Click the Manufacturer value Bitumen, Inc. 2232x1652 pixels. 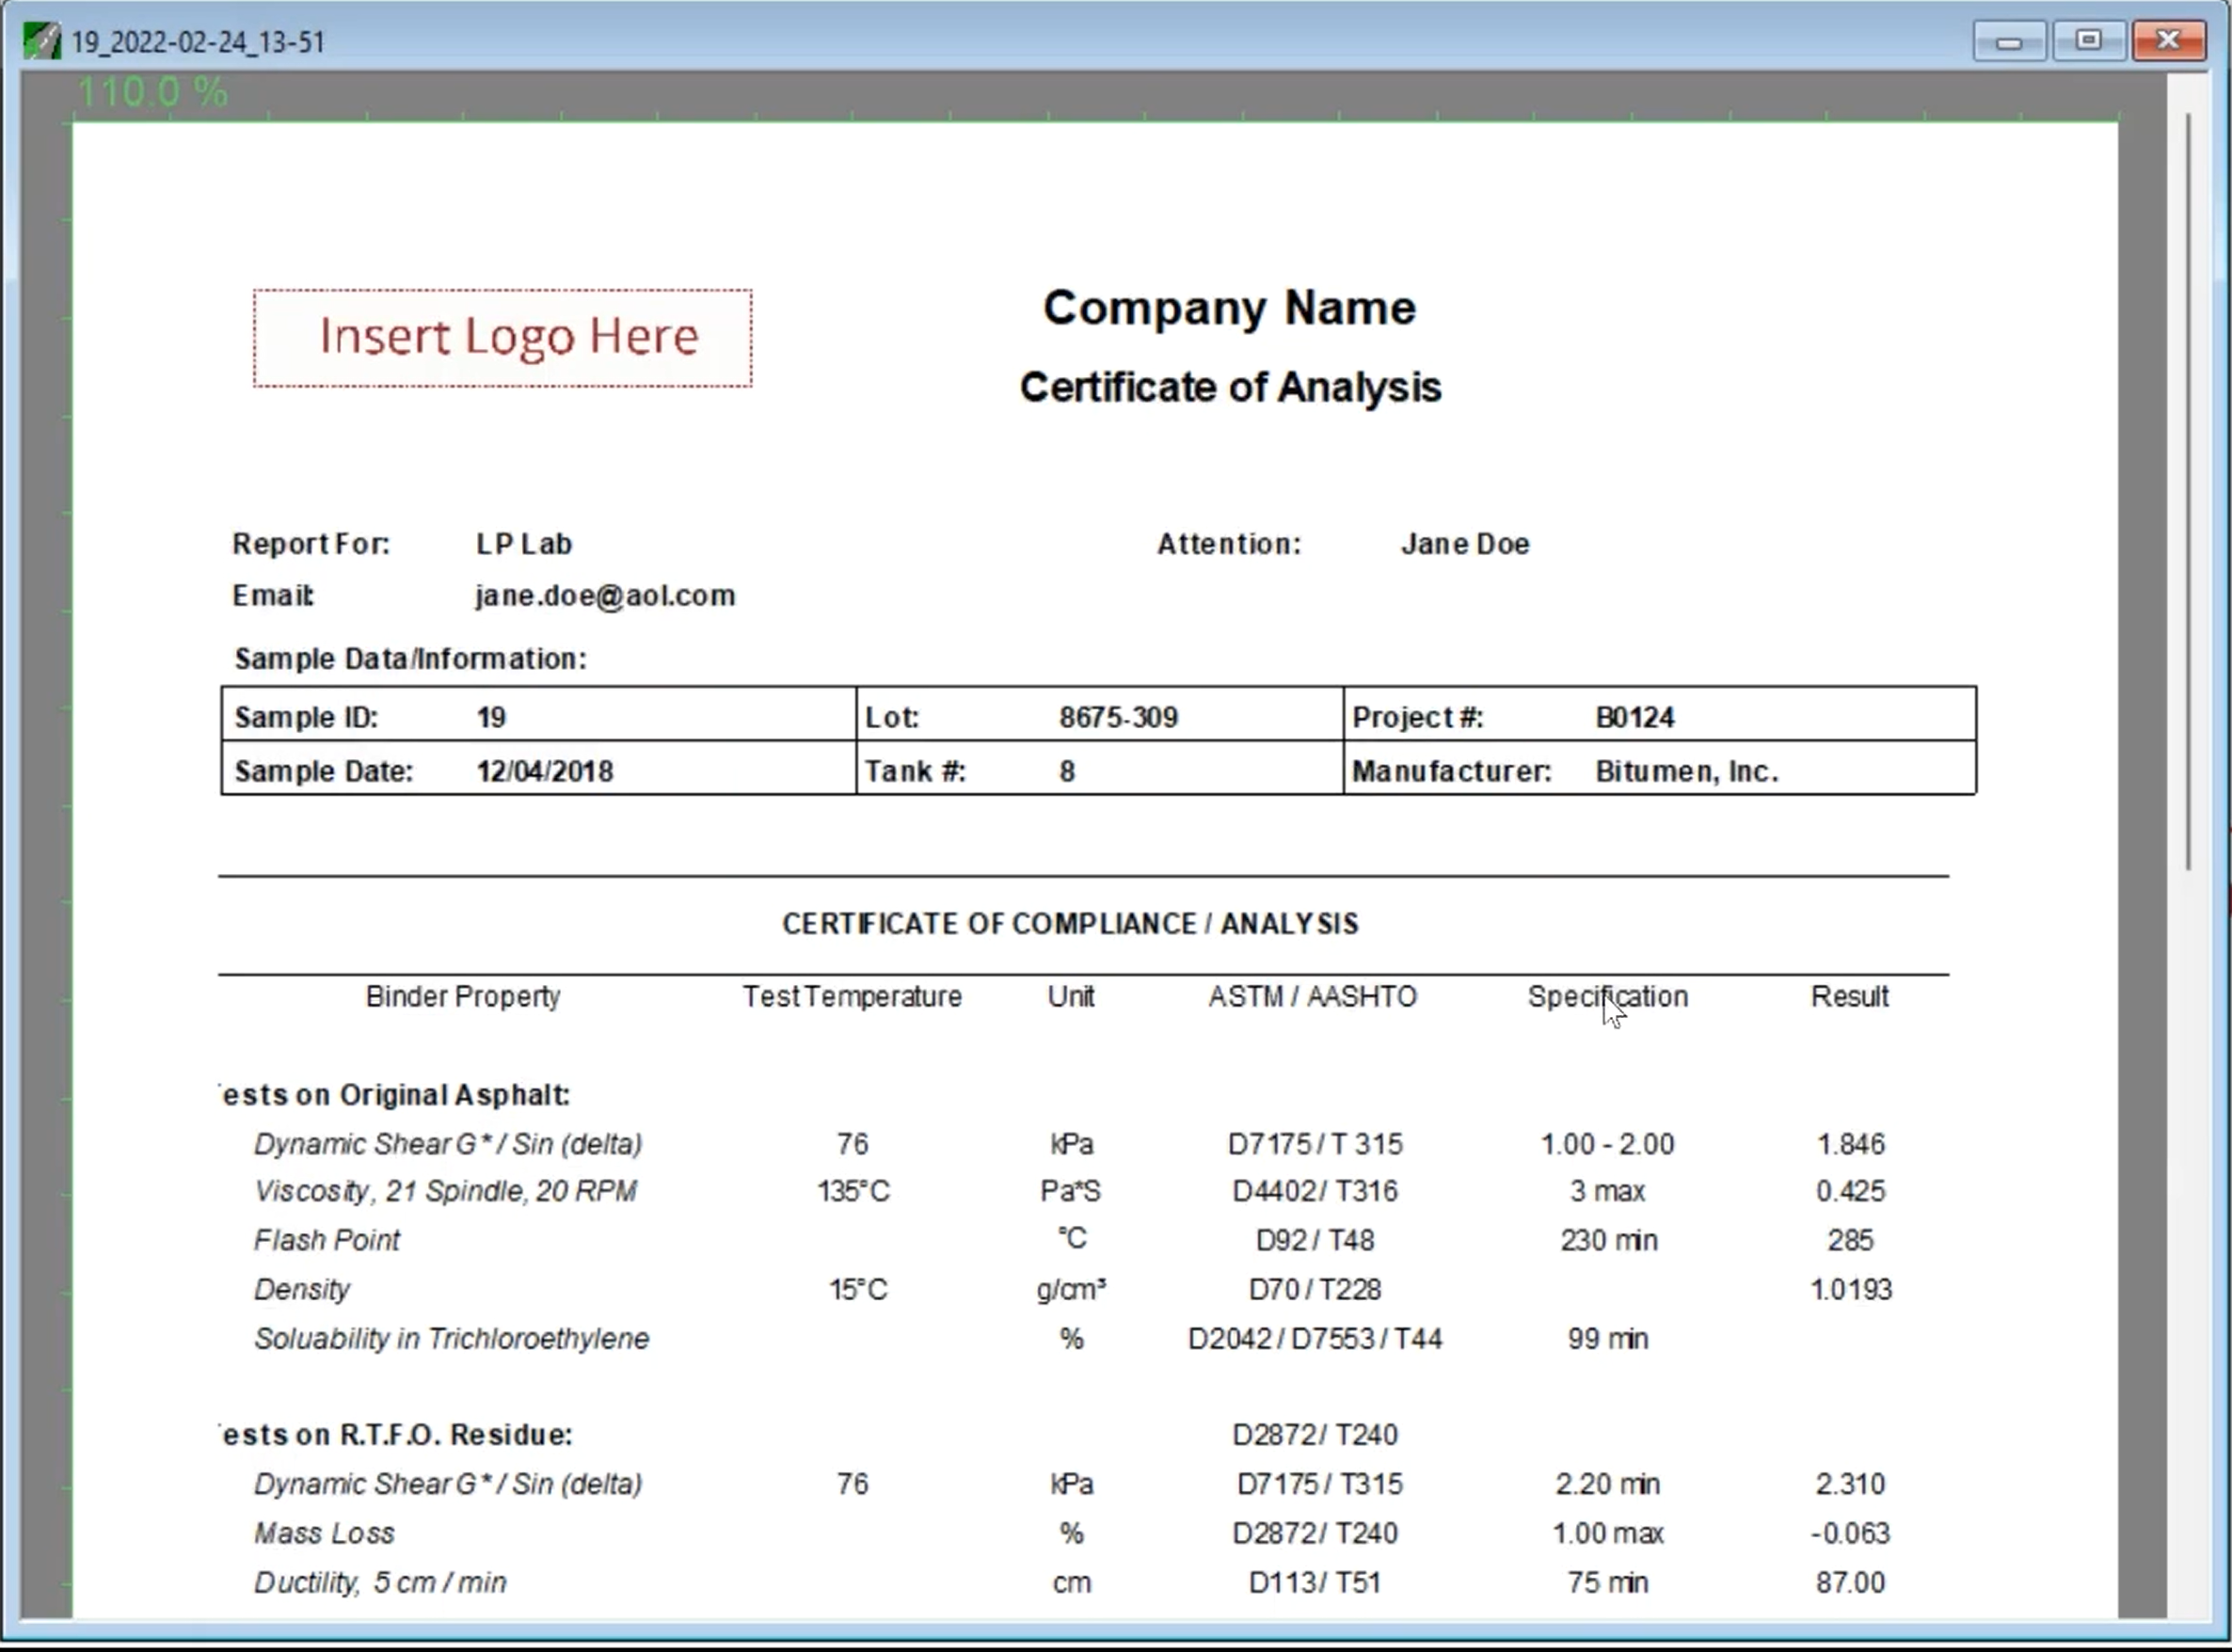tap(1687, 771)
